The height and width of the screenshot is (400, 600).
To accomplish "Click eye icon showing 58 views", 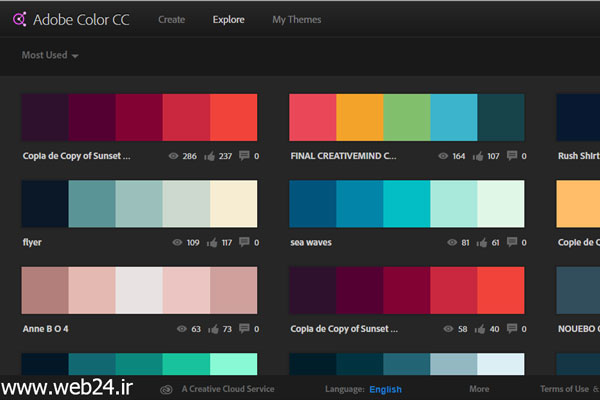I will [448, 329].
